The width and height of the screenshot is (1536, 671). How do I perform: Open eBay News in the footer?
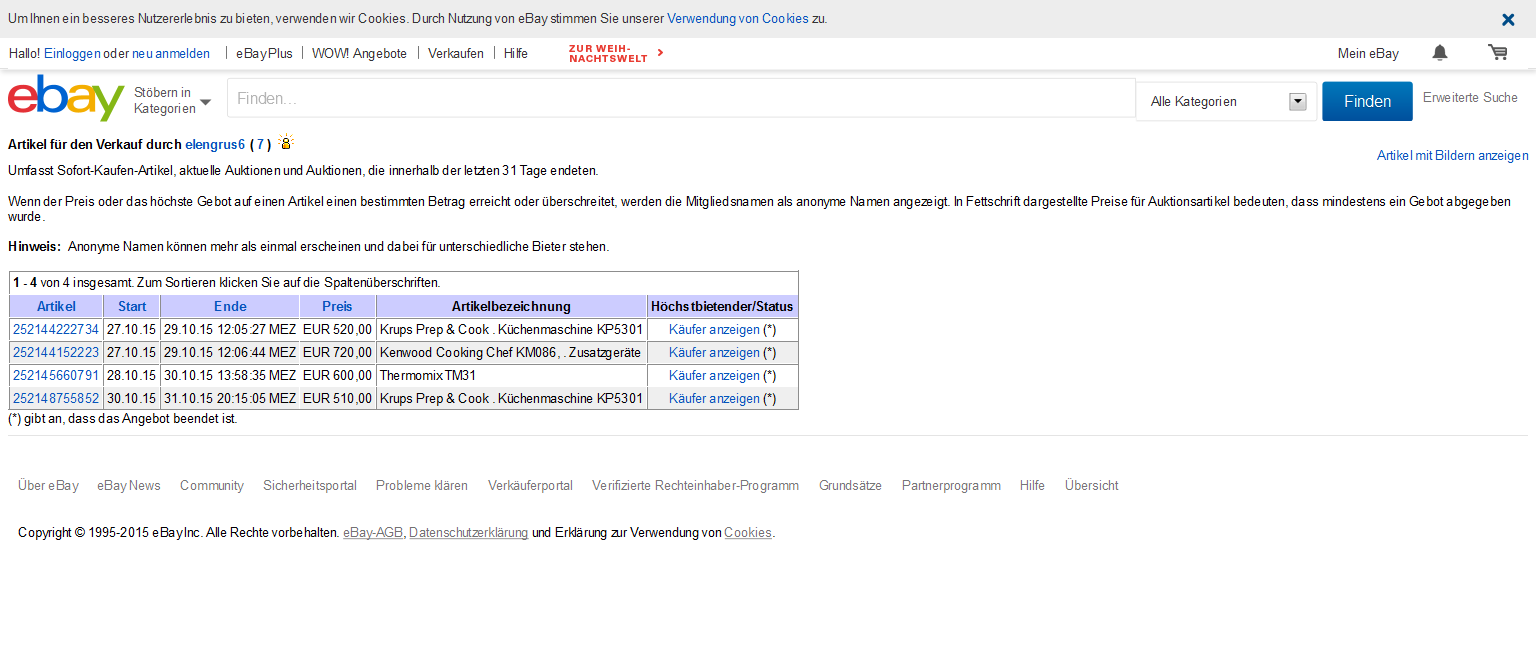(129, 486)
